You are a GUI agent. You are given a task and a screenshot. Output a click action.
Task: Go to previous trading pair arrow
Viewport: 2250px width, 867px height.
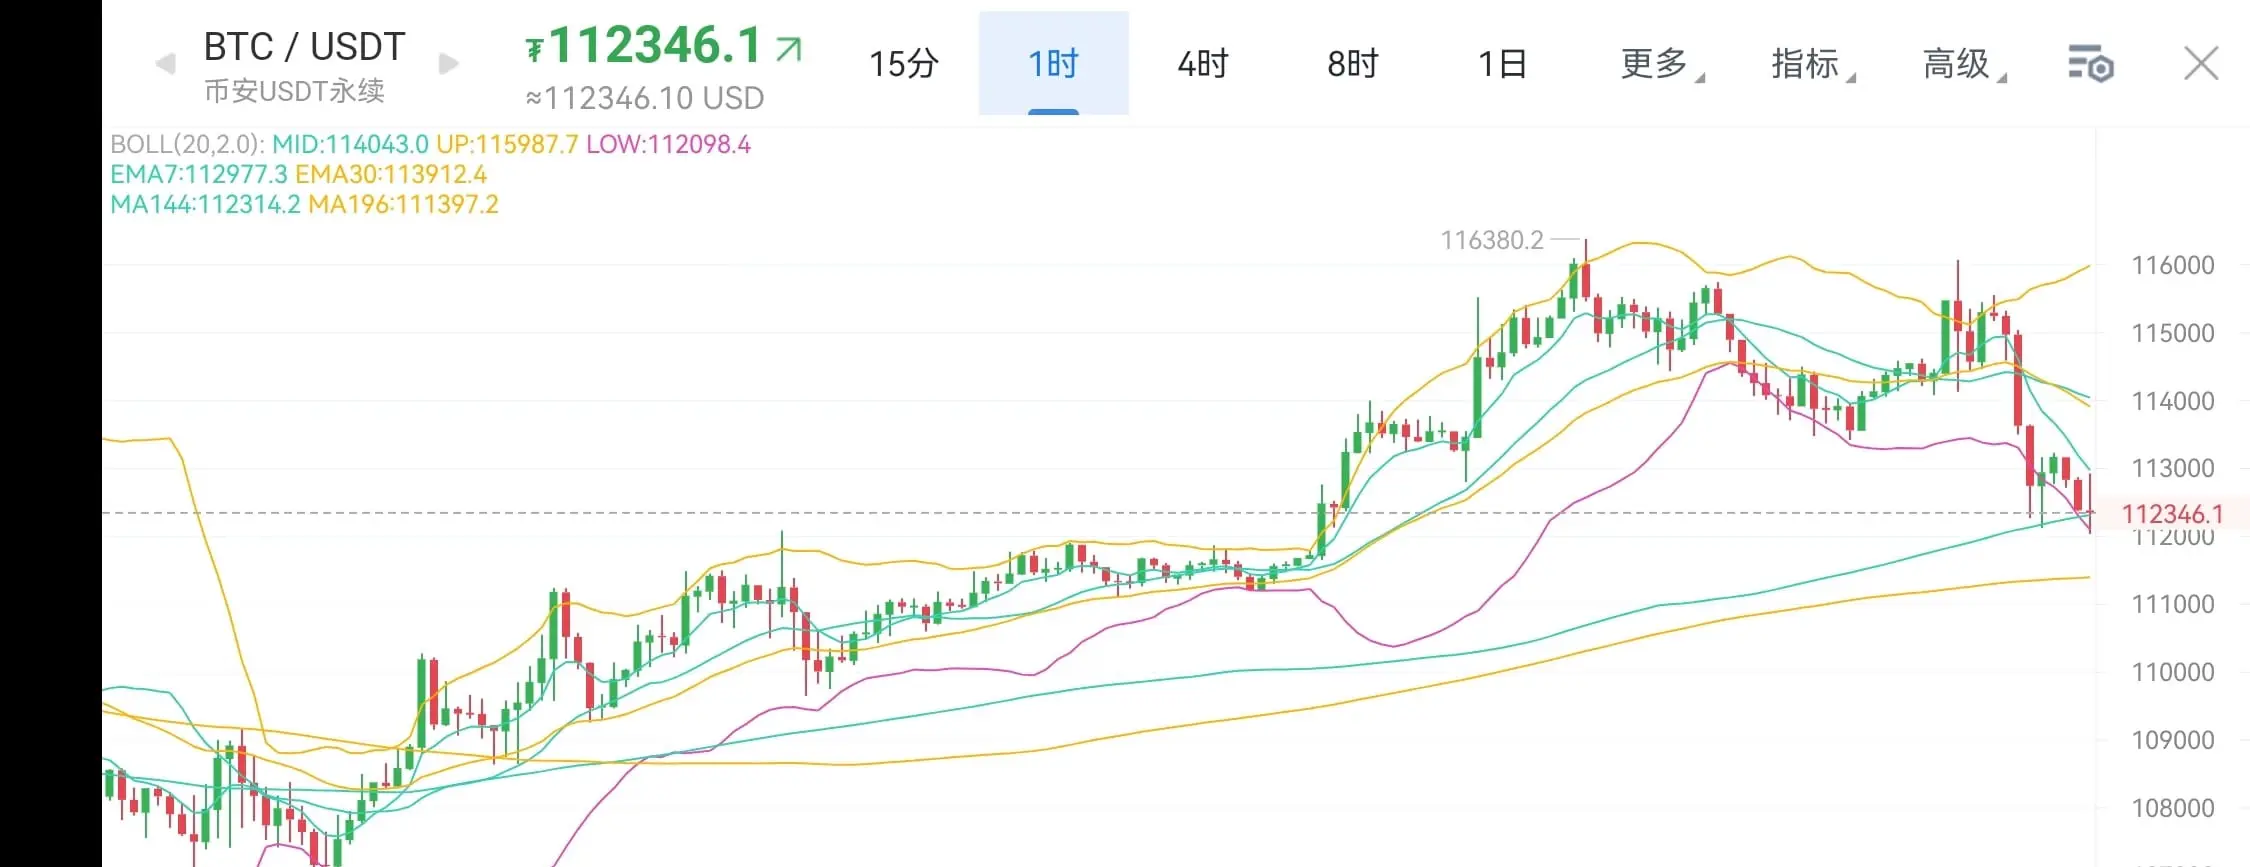[x=166, y=65]
